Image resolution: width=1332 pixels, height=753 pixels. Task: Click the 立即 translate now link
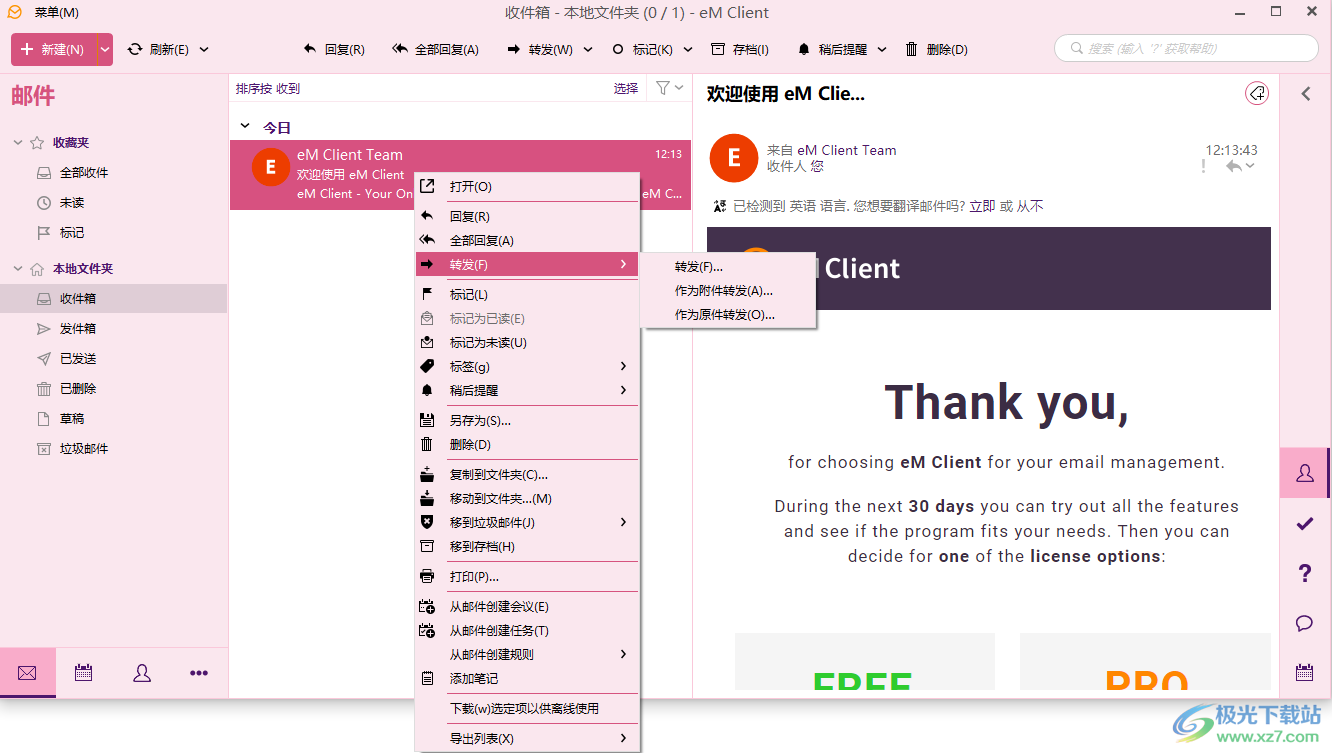[x=982, y=206]
